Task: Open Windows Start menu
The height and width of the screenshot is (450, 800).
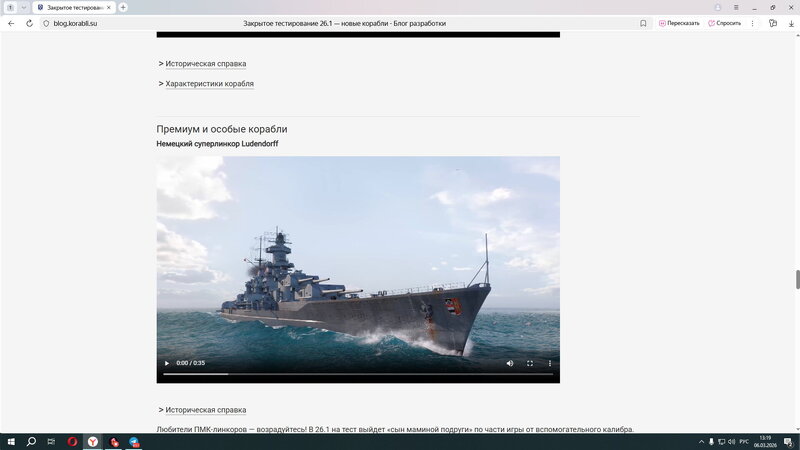Action: pos(9,441)
